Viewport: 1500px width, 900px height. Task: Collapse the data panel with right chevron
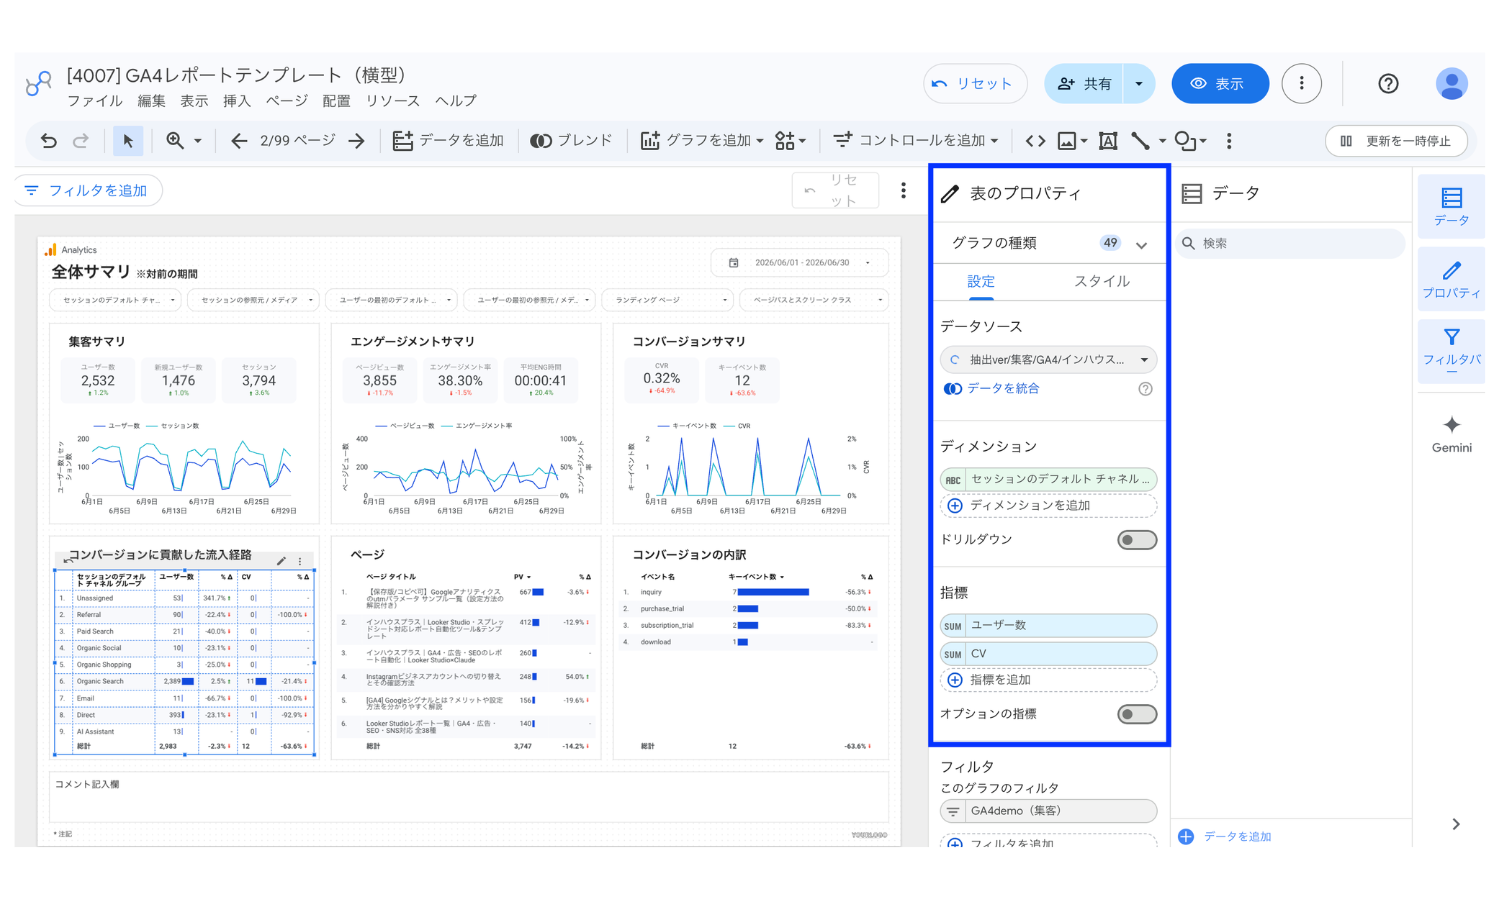[1456, 825]
